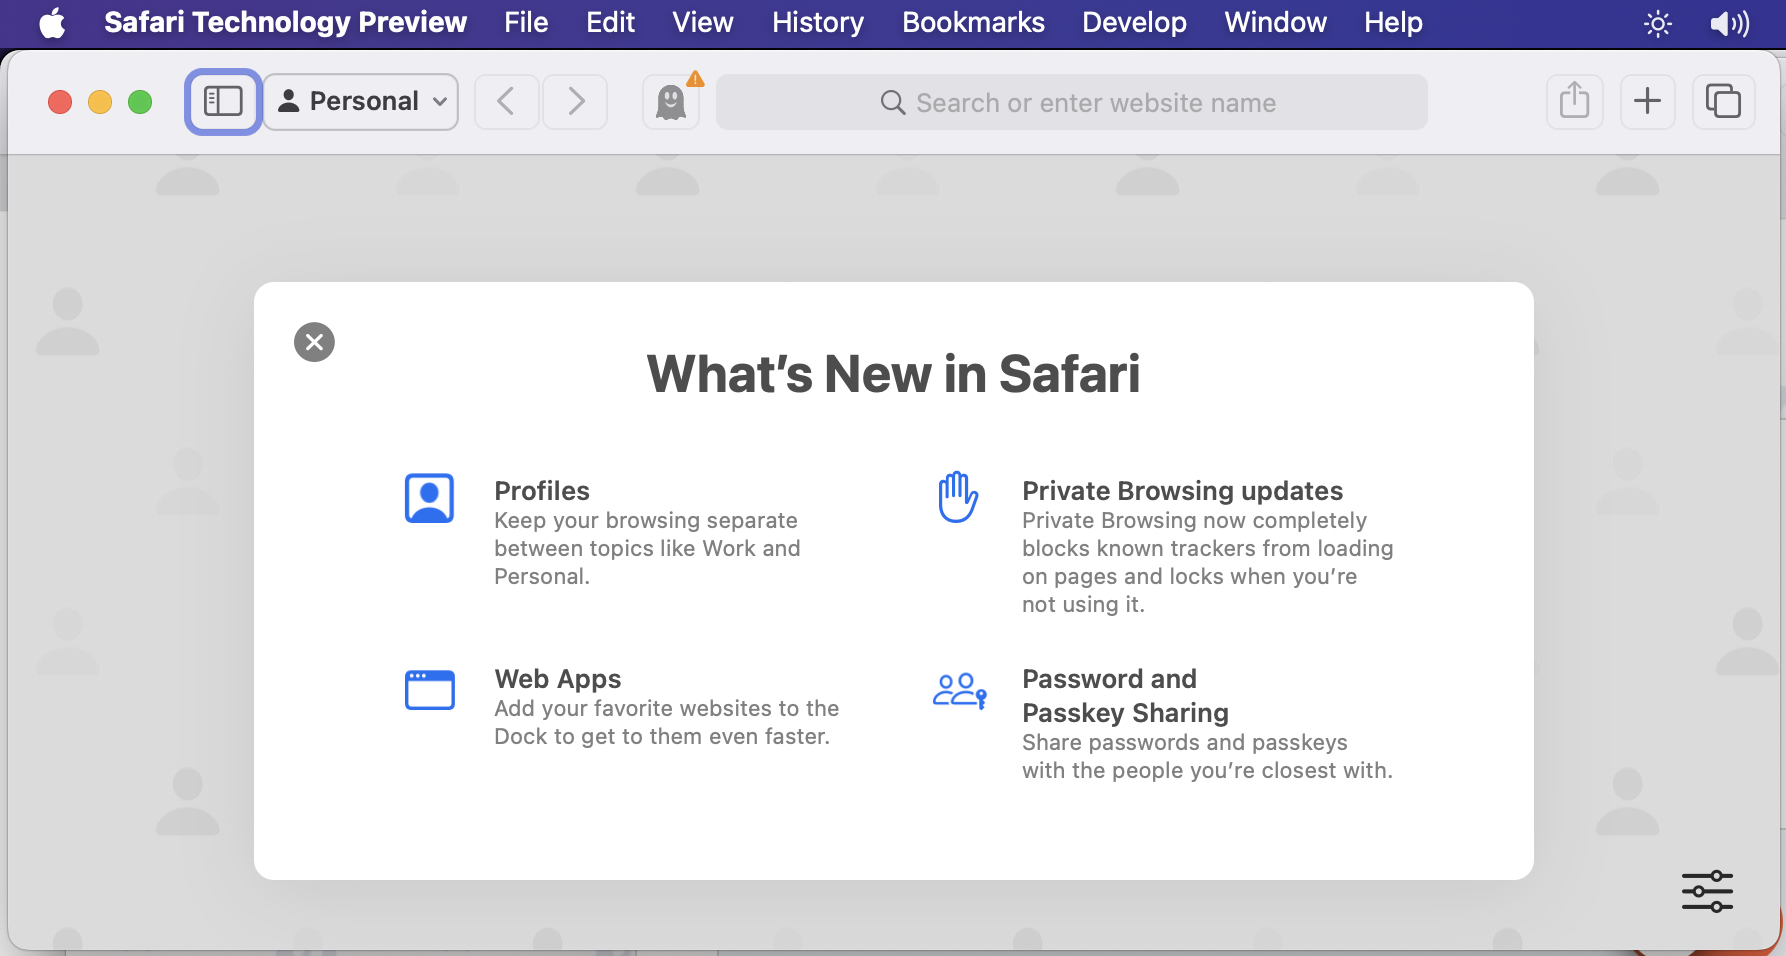
Task: Open start page customization sliders icon
Action: point(1706,890)
